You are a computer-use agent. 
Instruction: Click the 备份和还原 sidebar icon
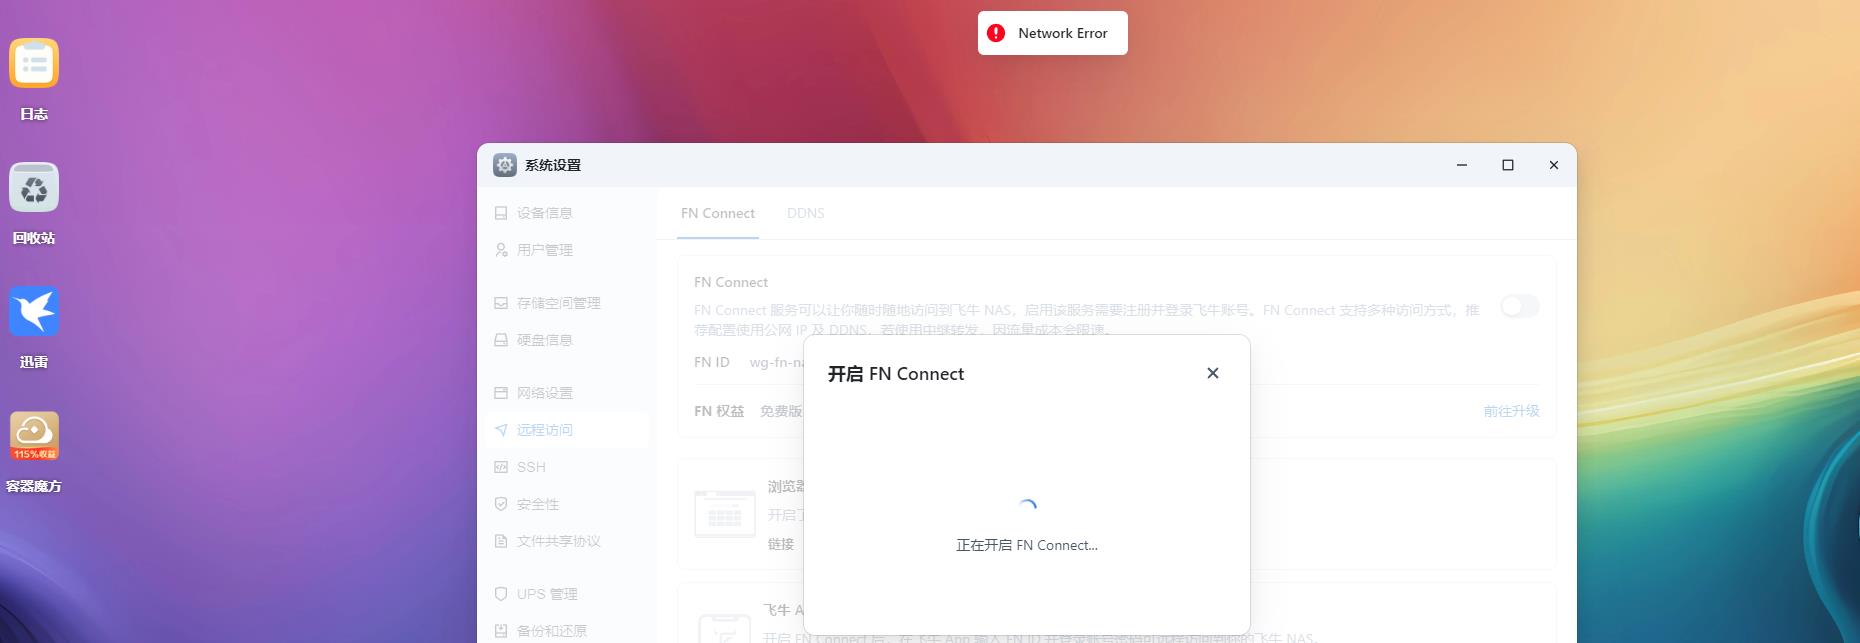(x=501, y=631)
